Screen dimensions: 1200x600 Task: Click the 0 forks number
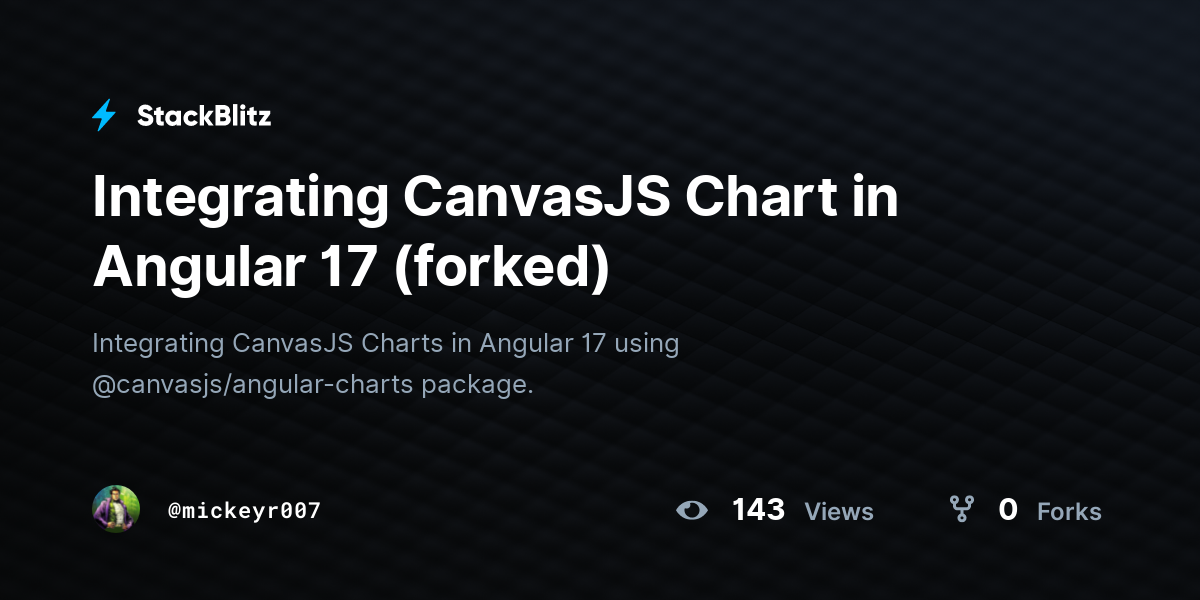(x=1008, y=510)
